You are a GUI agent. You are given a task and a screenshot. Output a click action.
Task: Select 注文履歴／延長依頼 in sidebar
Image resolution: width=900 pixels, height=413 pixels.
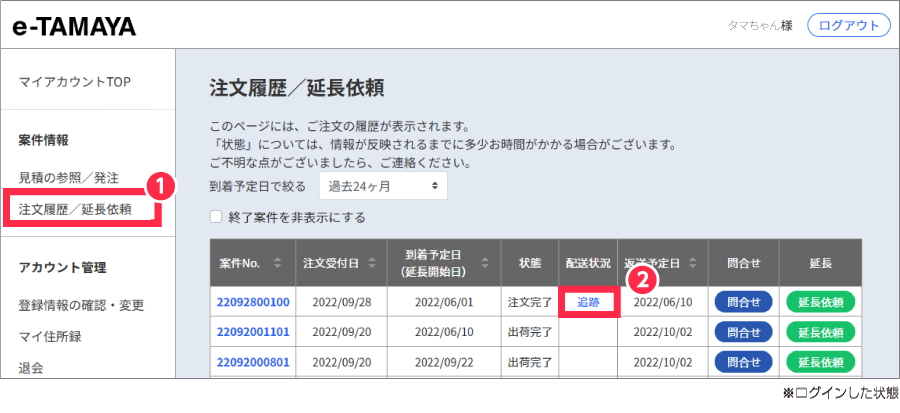pyautogui.click(x=75, y=209)
